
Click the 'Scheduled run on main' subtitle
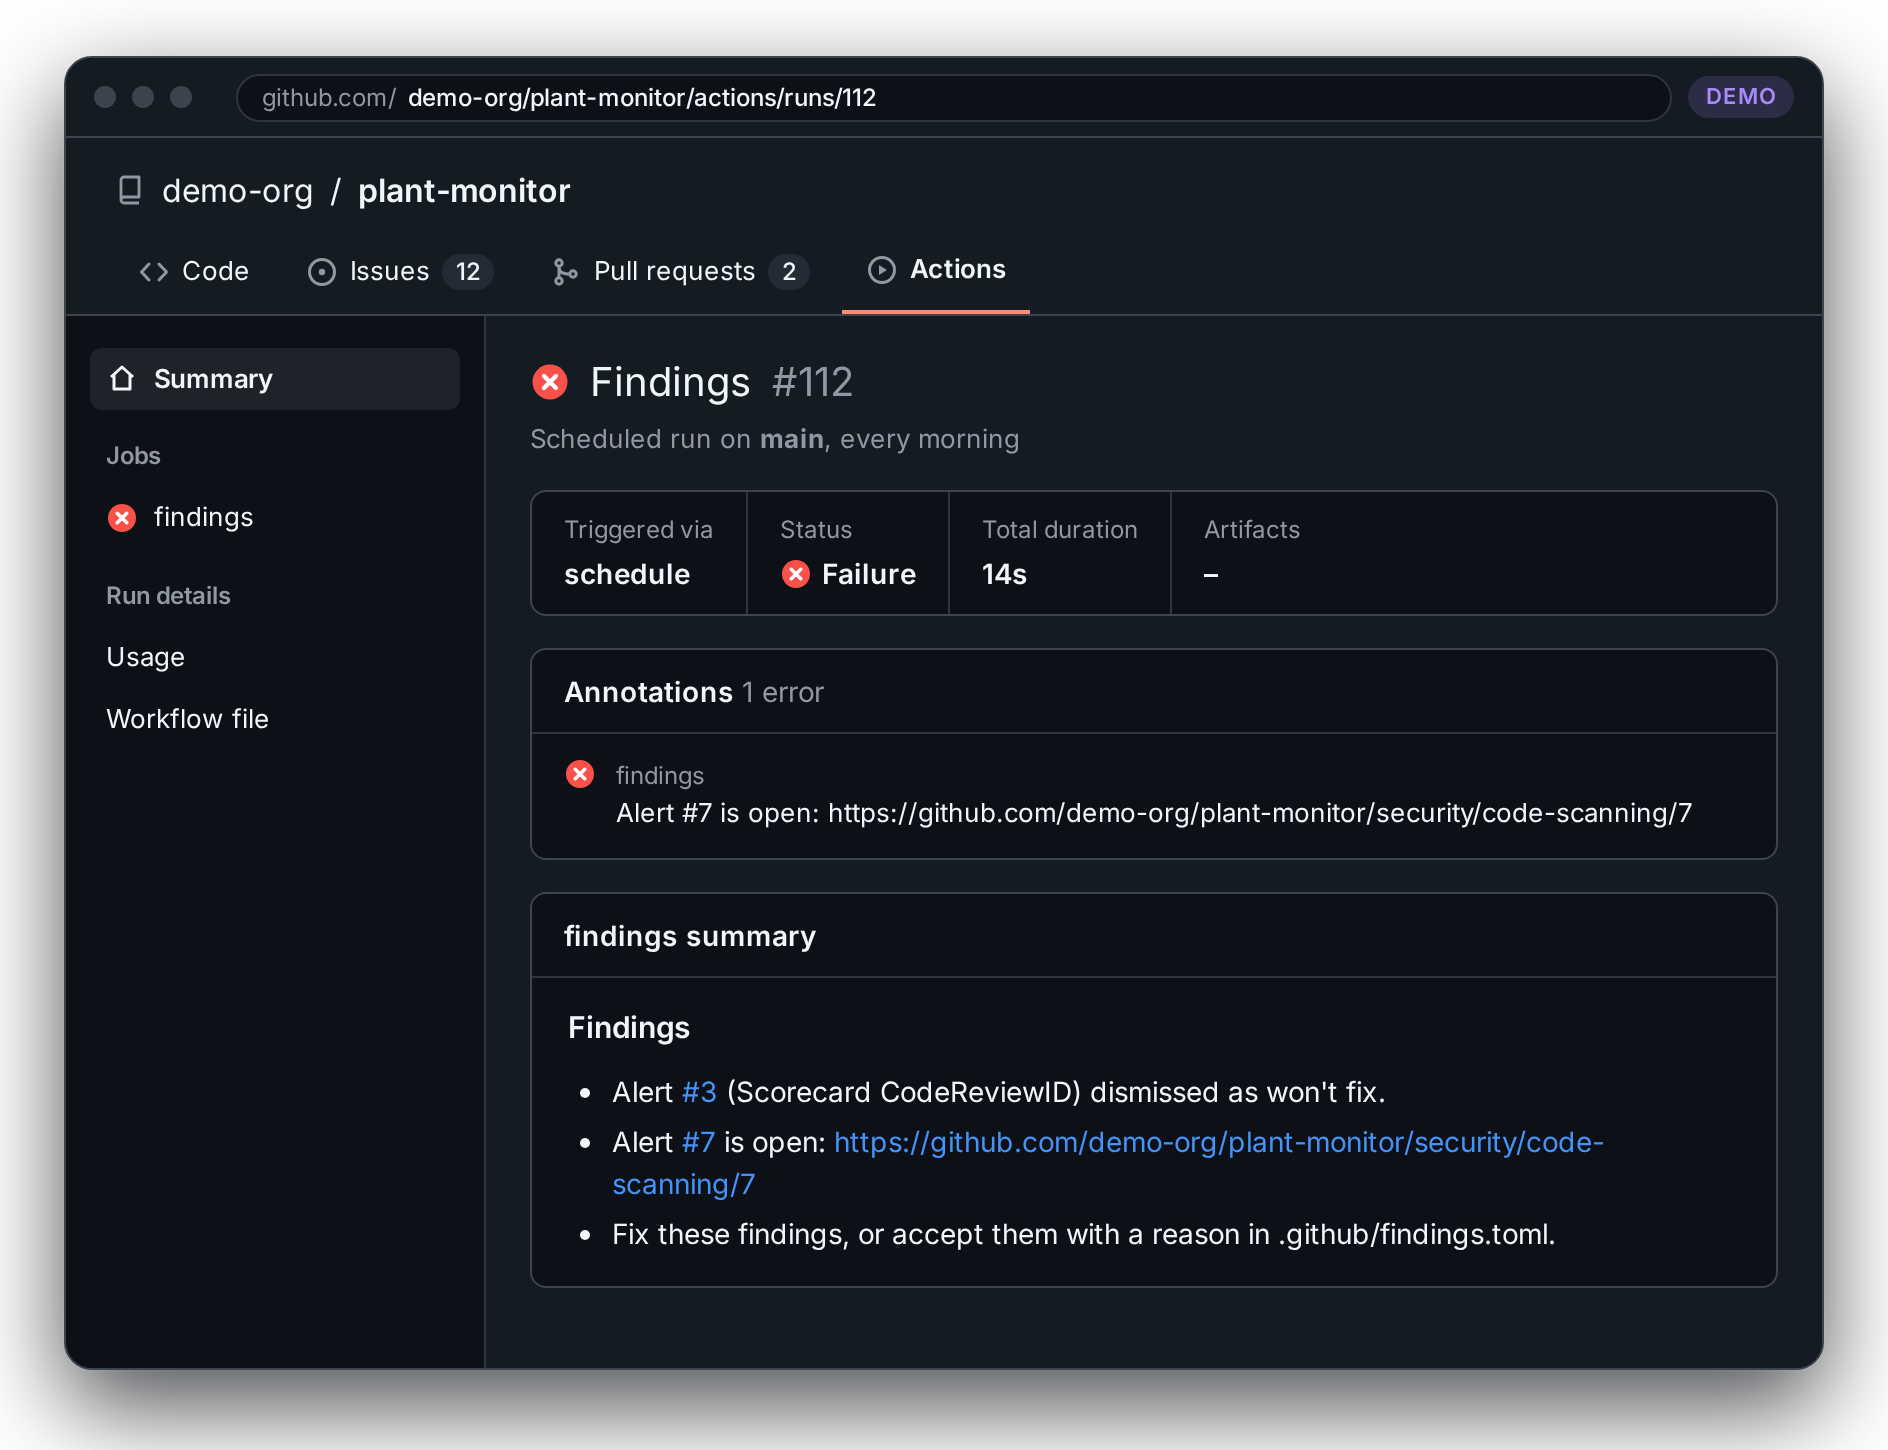coord(775,439)
